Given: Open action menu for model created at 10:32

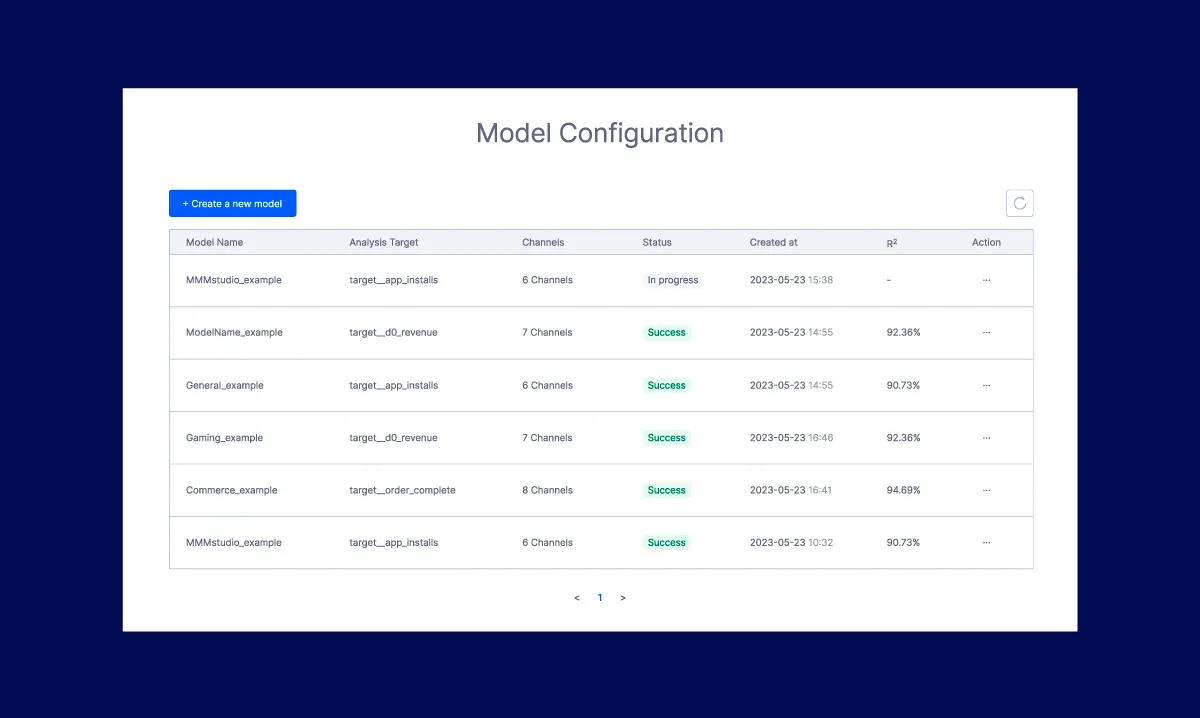Looking at the screenshot, I should coord(986,543).
